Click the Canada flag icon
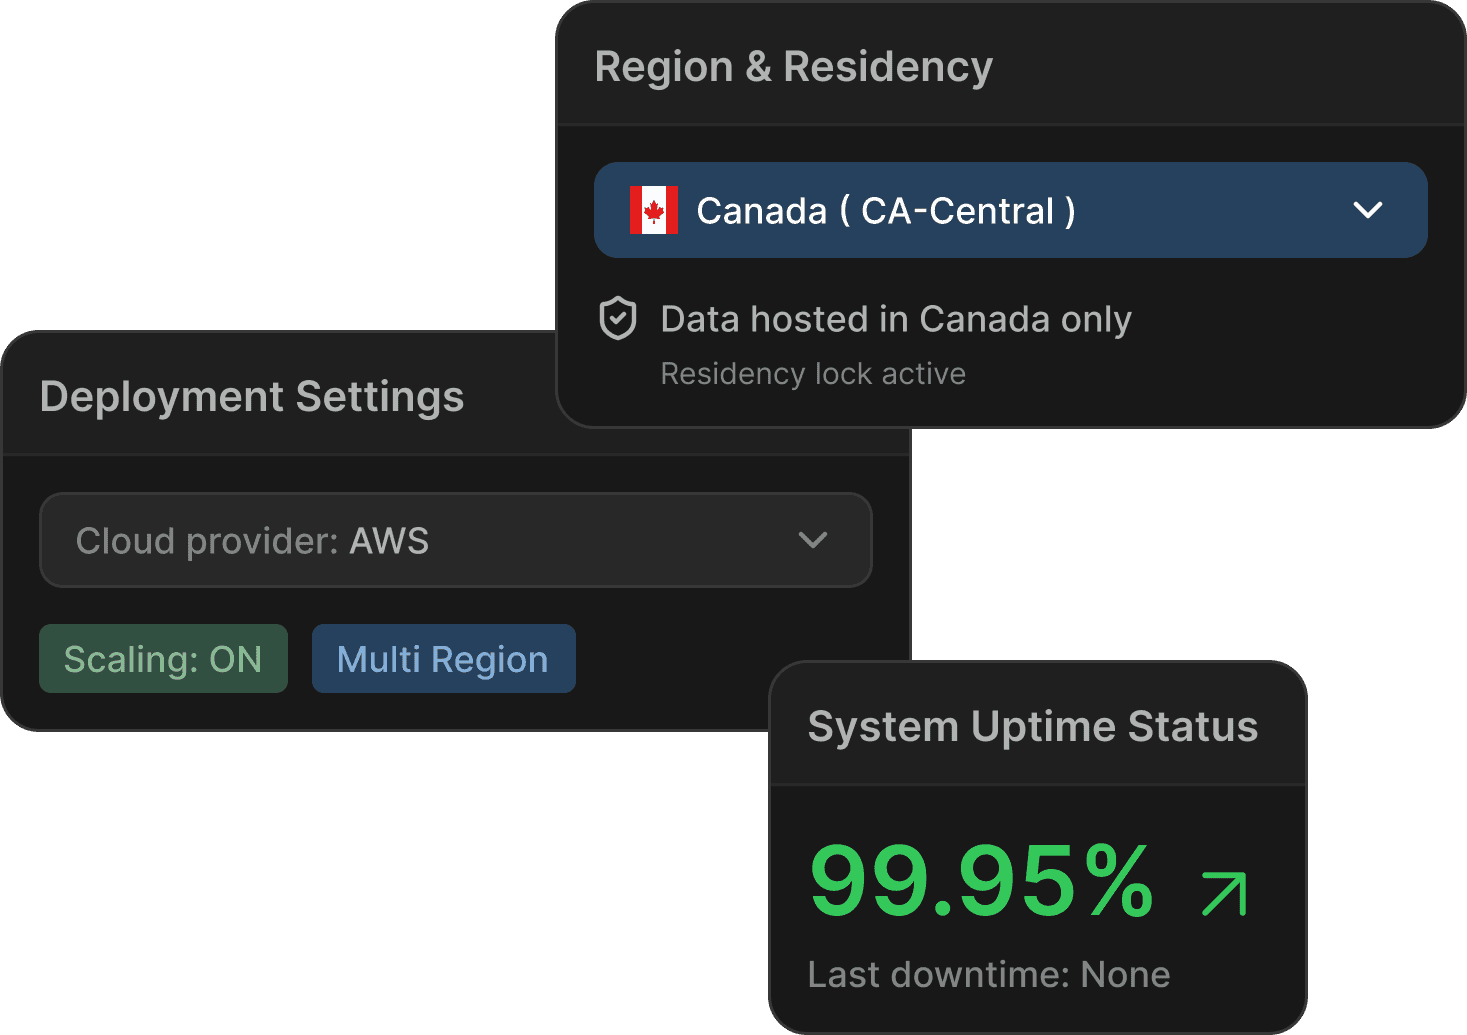The width and height of the screenshot is (1467, 1035). (653, 211)
